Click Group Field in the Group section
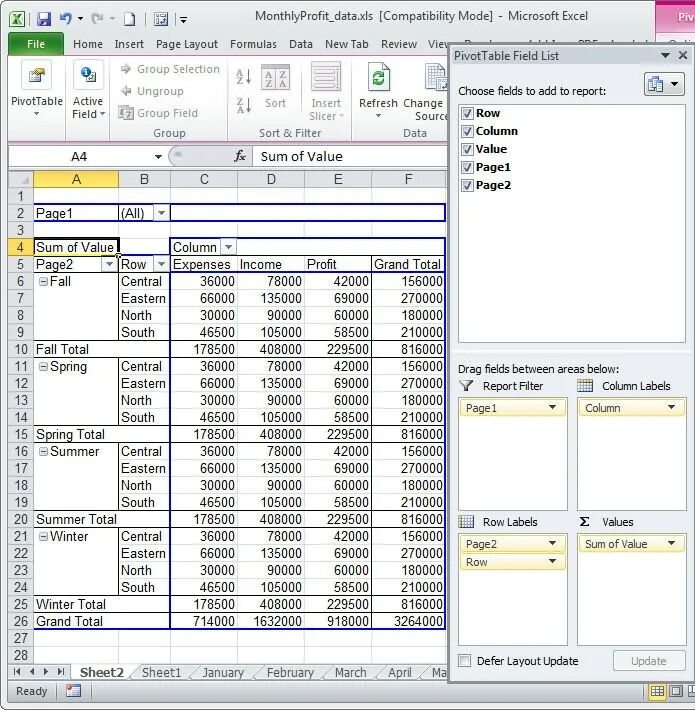Image resolution: width=695 pixels, height=710 pixels. pyautogui.click(x=158, y=113)
